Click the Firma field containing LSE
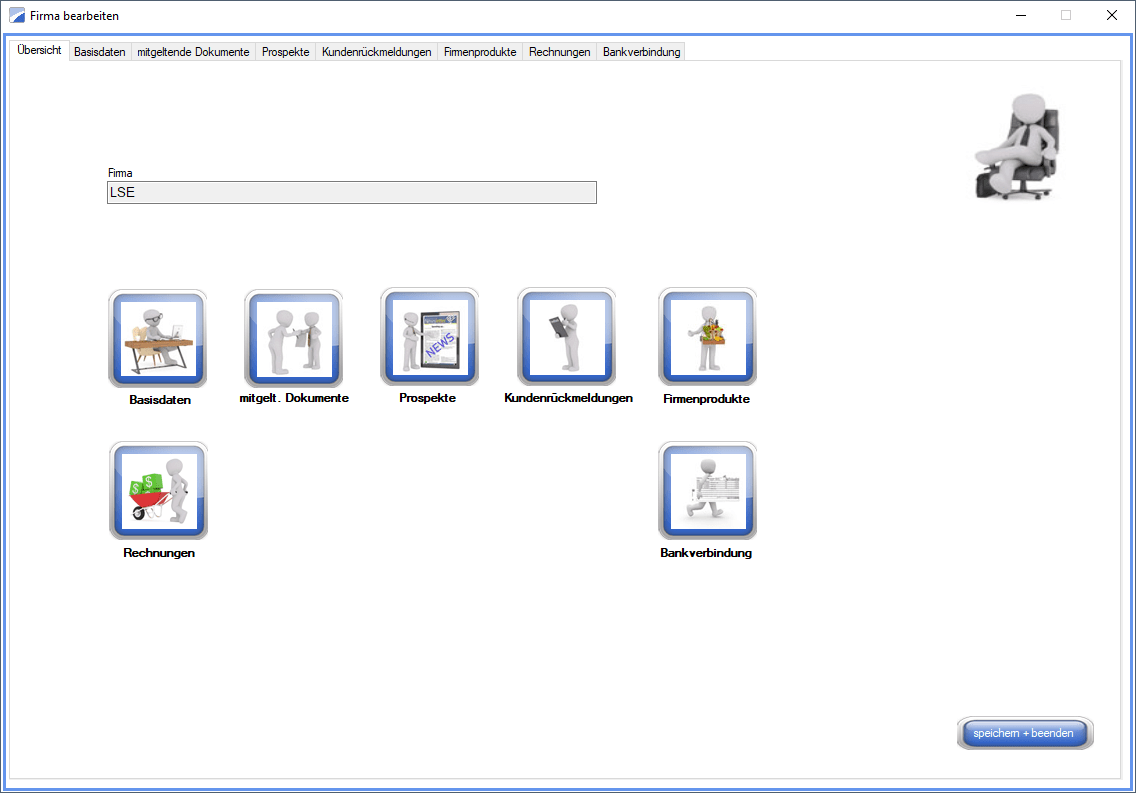 (351, 193)
